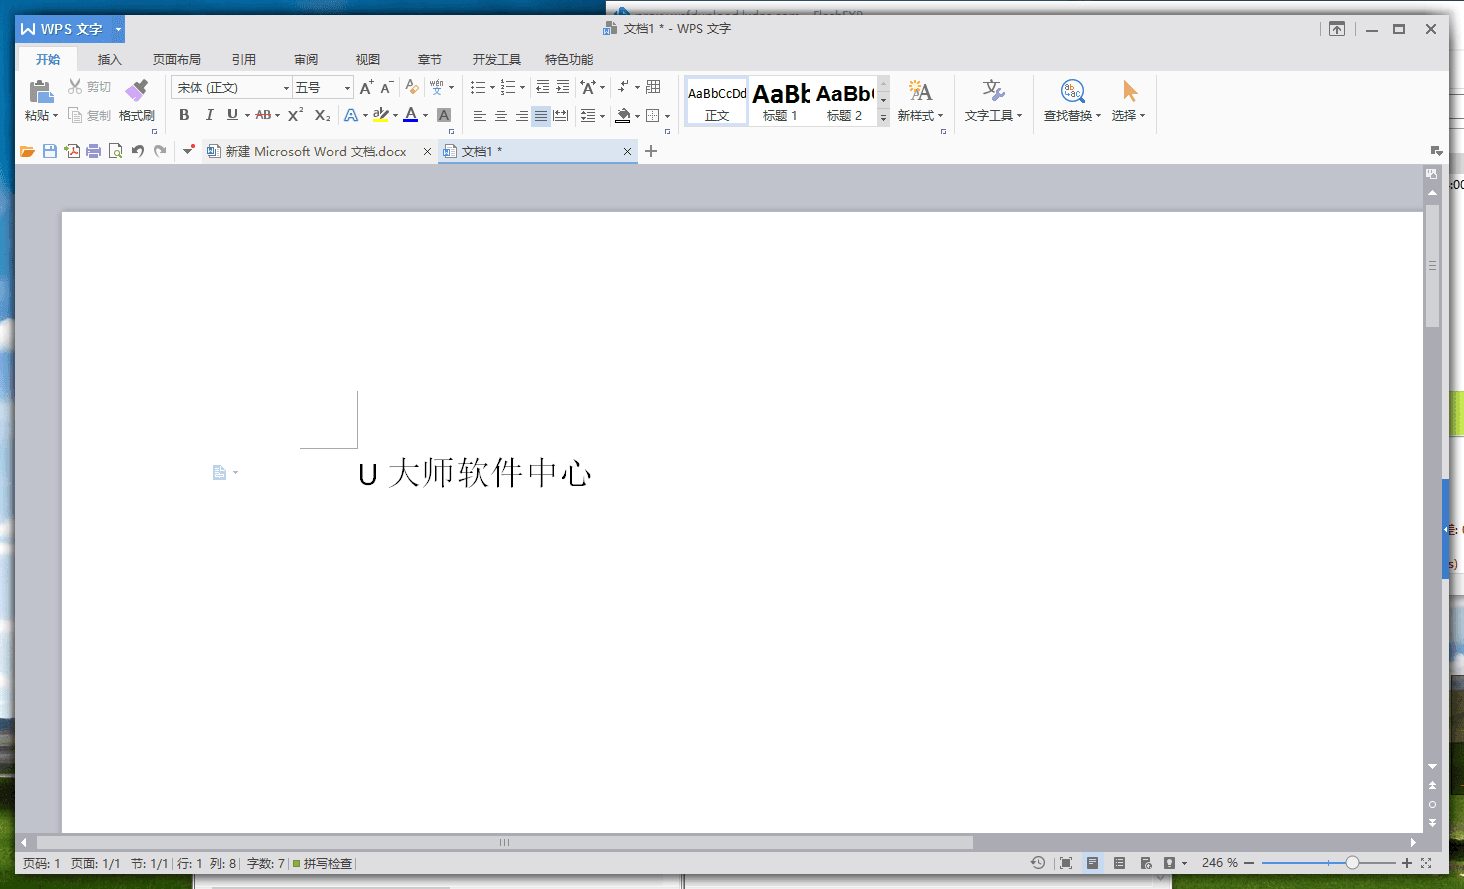Undo the last action
The height and width of the screenshot is (889, 1464).
coord(139,151)
